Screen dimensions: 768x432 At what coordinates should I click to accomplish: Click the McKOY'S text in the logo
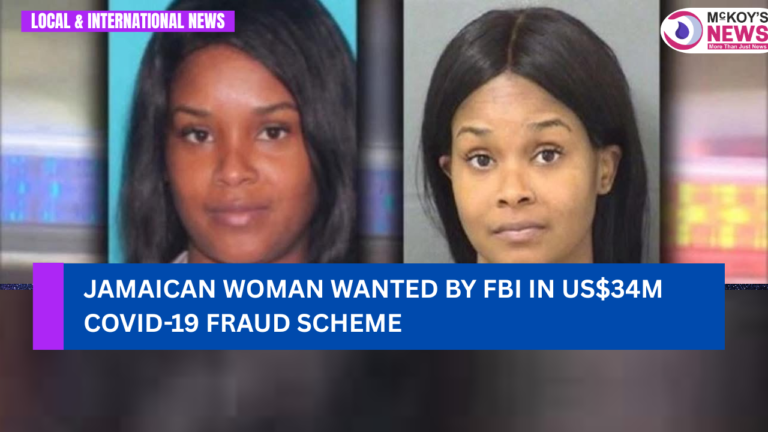tap(737, 18)
